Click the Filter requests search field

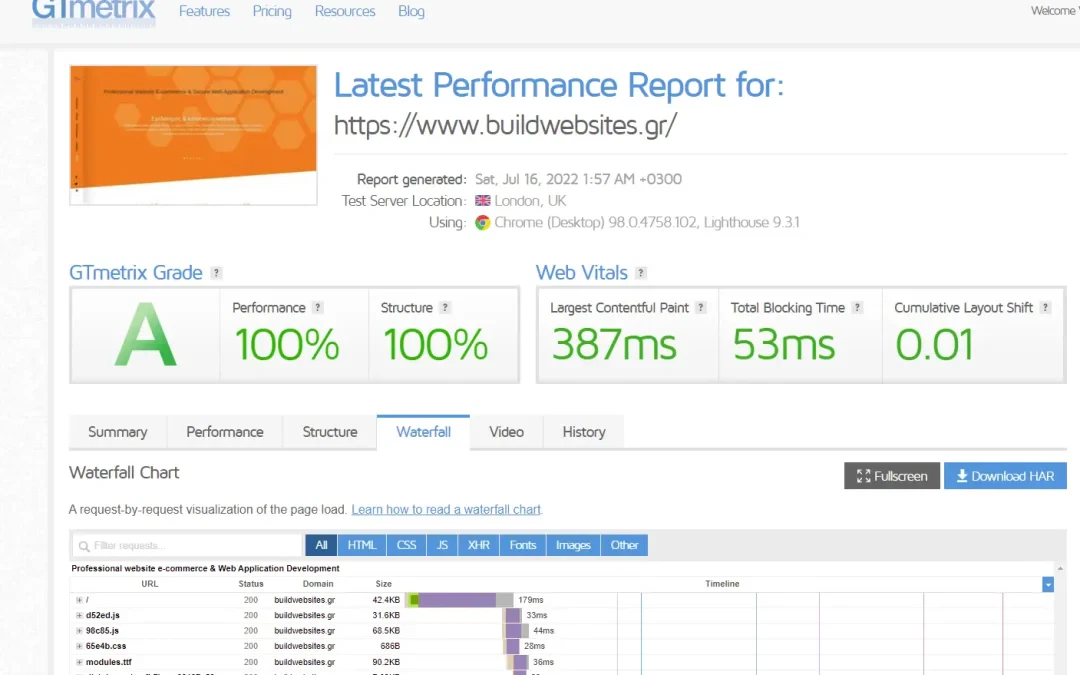tap(187, 545)
